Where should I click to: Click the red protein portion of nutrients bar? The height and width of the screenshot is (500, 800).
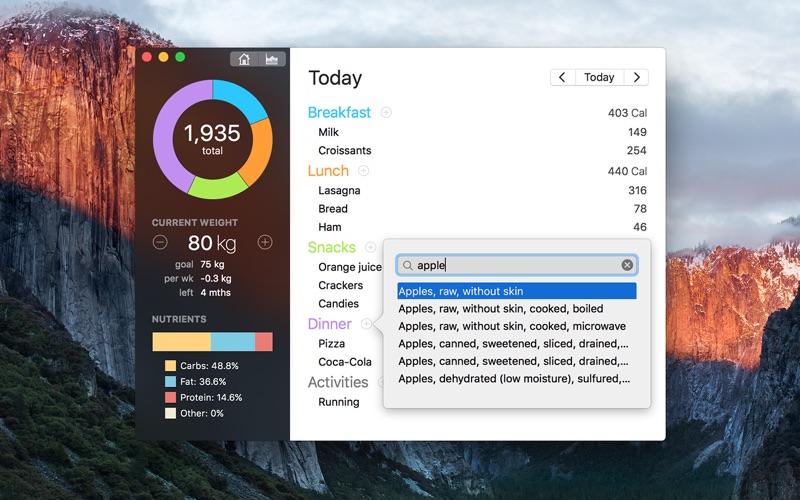(x=264, y=342)
